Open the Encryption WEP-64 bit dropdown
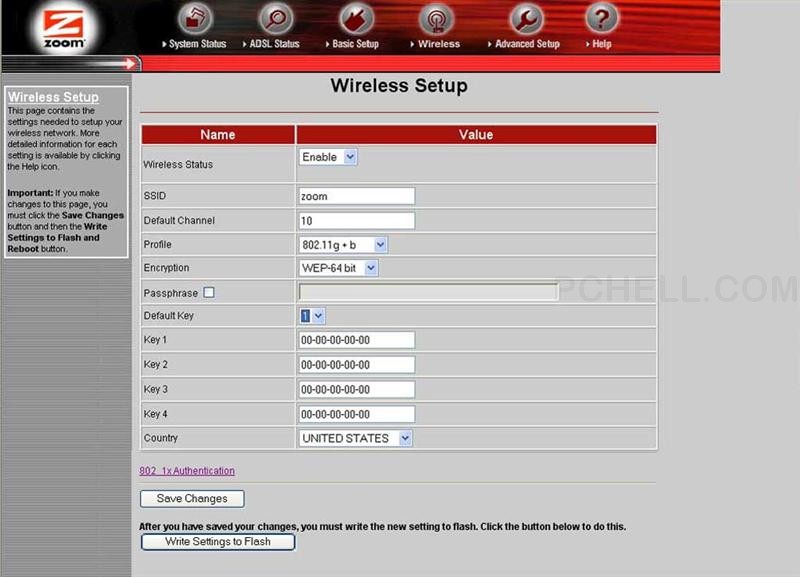The image size is (800, 577). 339,268
